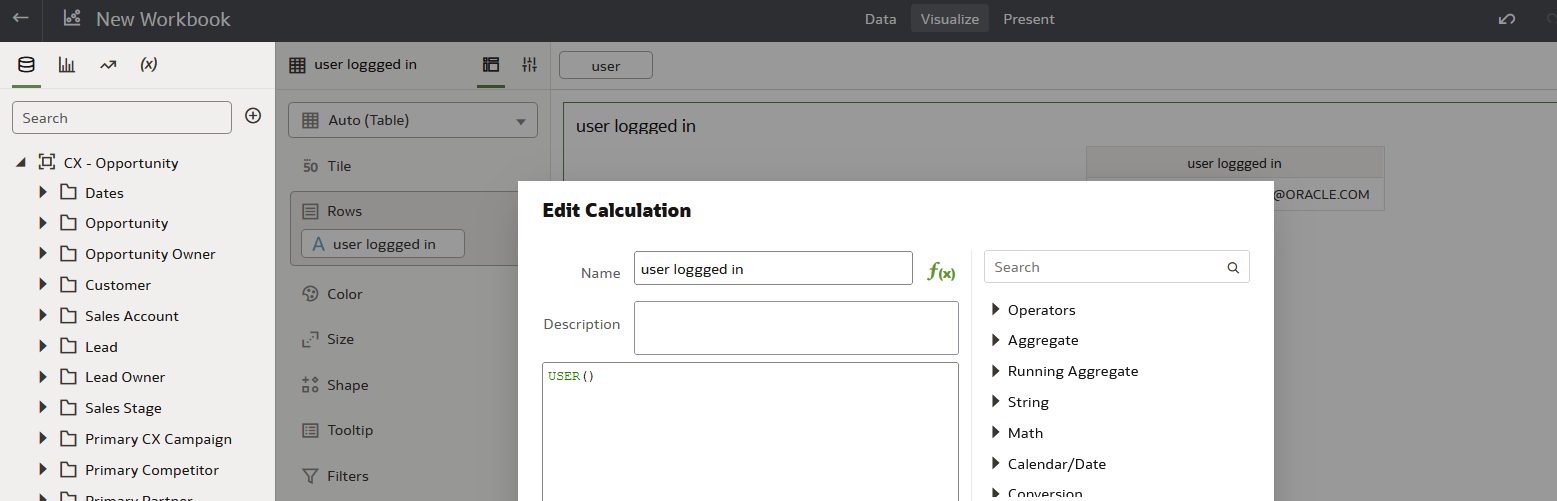The height and width of the screenshot is (501, 1557).
Task: Click the user canvas tab button
Action: [x=606, y=66]
